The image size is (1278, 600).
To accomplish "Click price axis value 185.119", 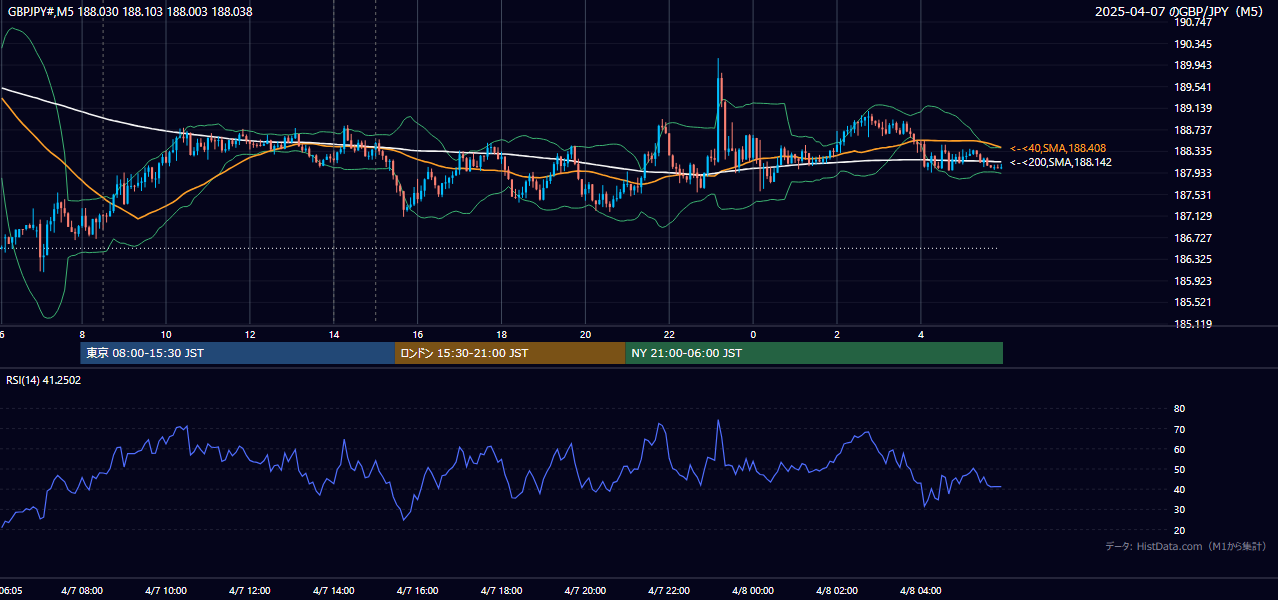I will pyautogui.click(x=1194, y=324).
